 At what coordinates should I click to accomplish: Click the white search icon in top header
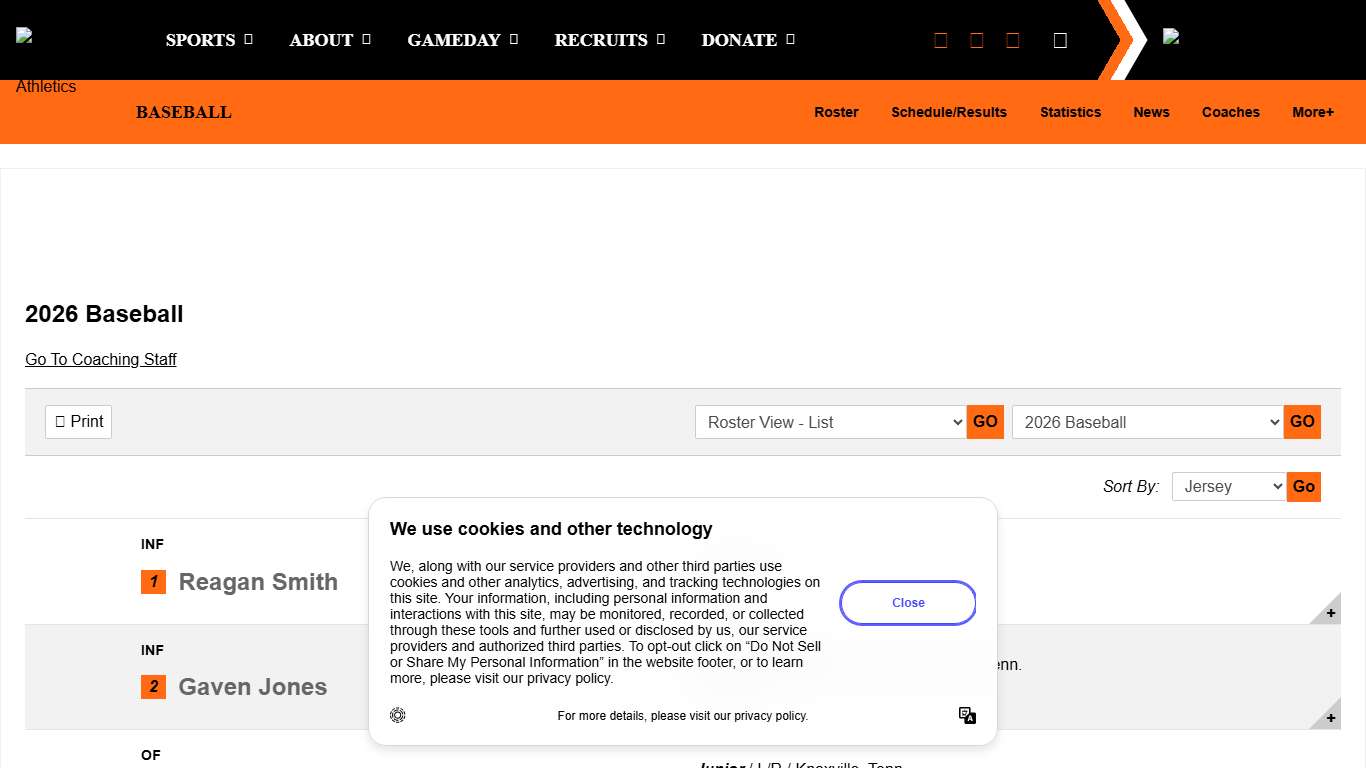(x=1060, y=40)
